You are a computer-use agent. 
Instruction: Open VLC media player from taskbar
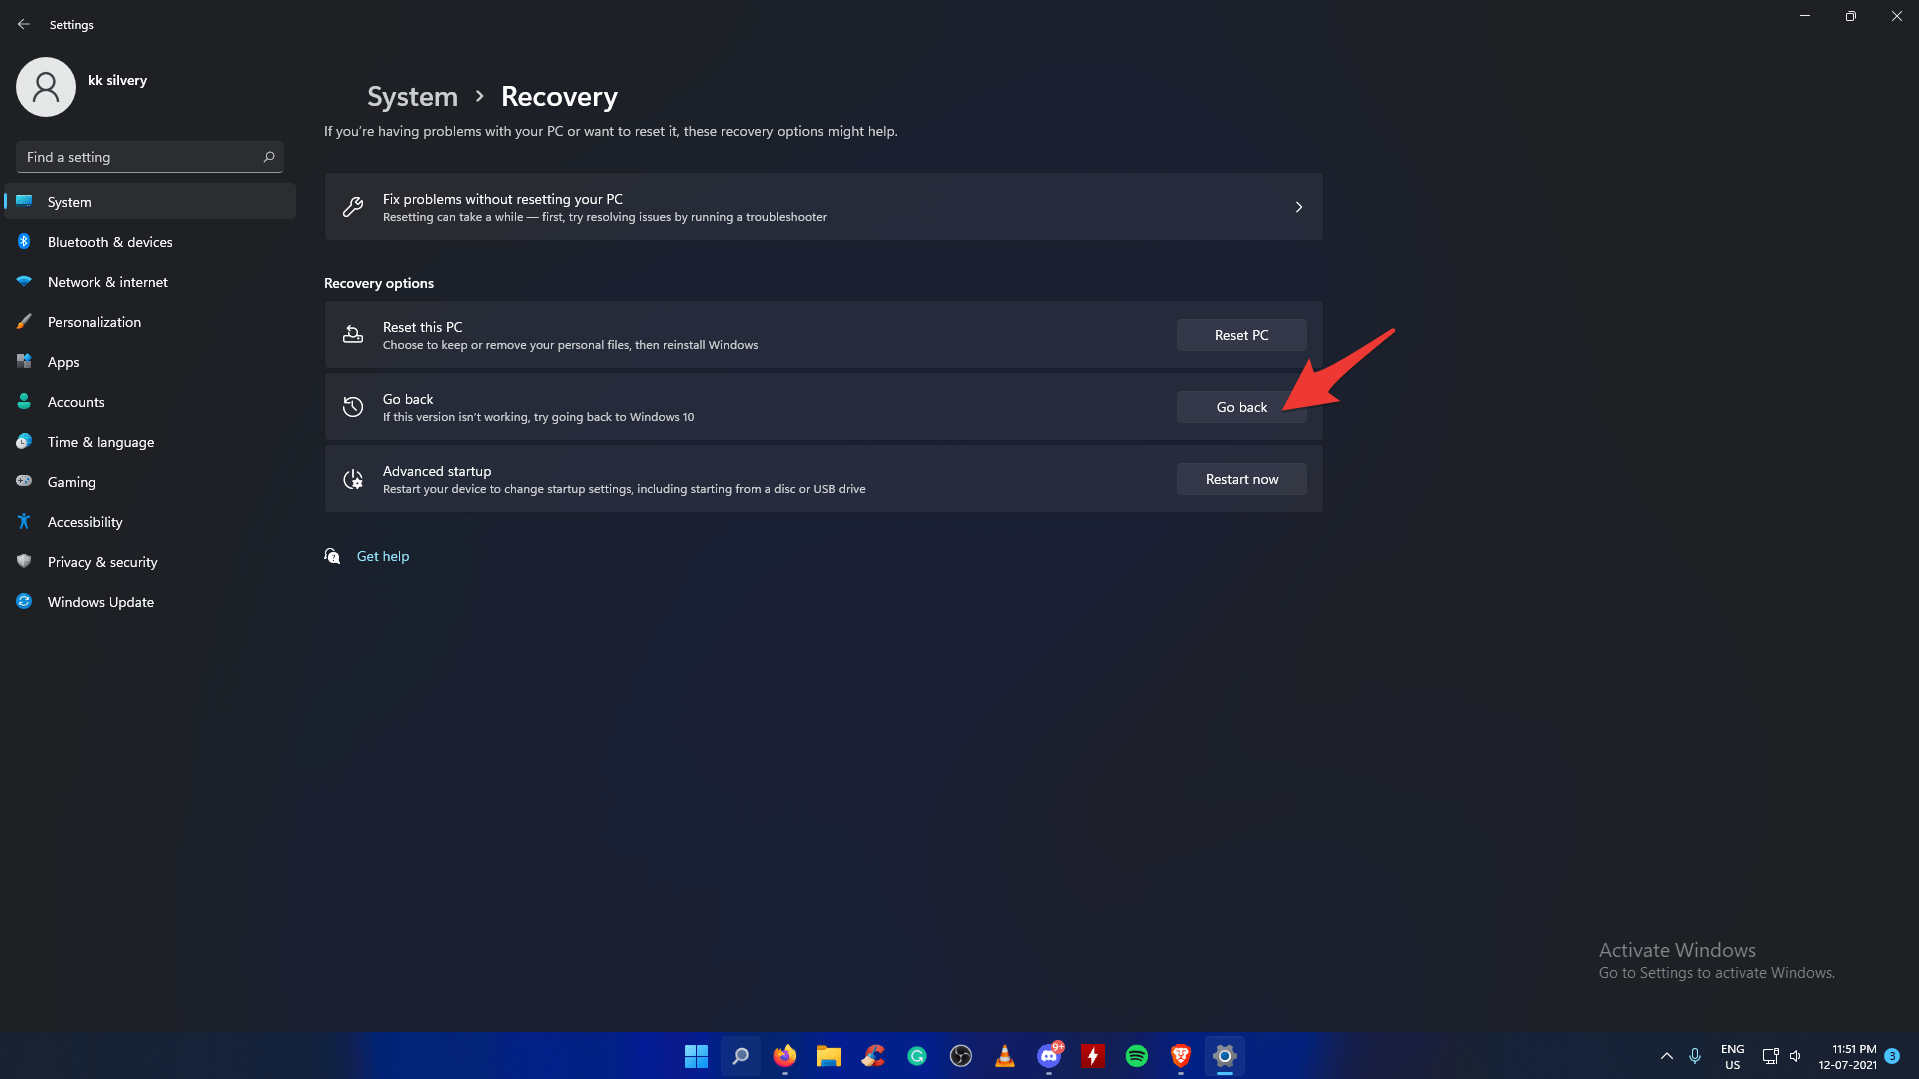[x=1004, y=1056]
